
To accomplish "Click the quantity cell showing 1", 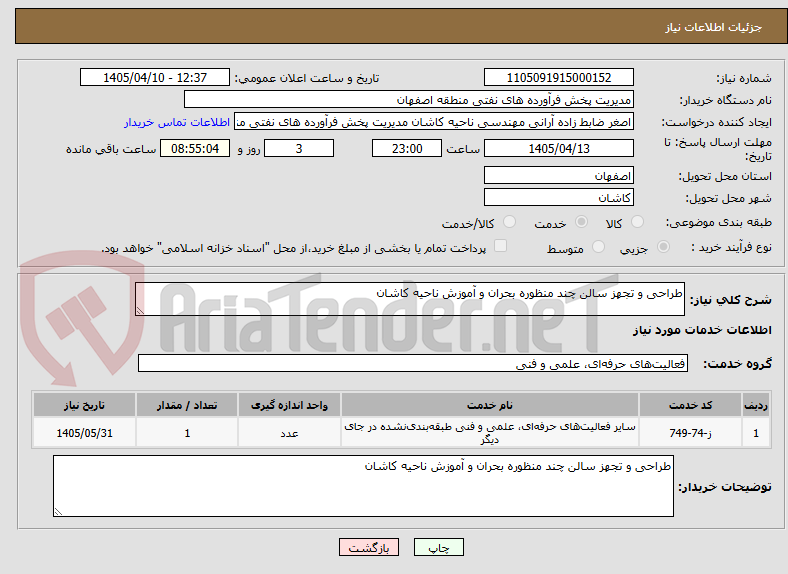I will [187, 433].
